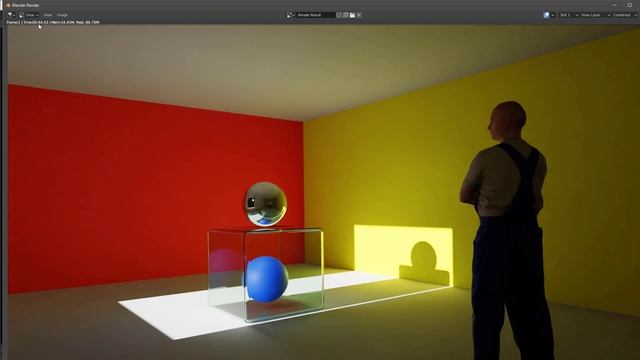Click the Blender Render window title

25,5
